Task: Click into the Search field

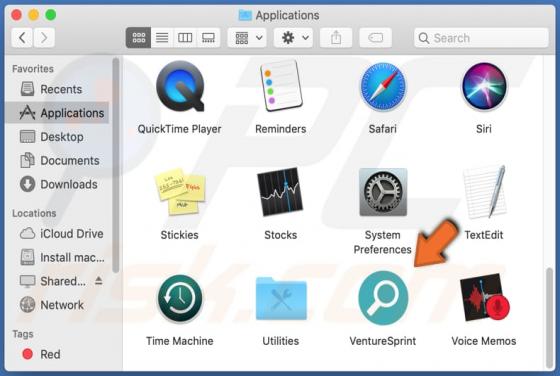Action: 481,38
